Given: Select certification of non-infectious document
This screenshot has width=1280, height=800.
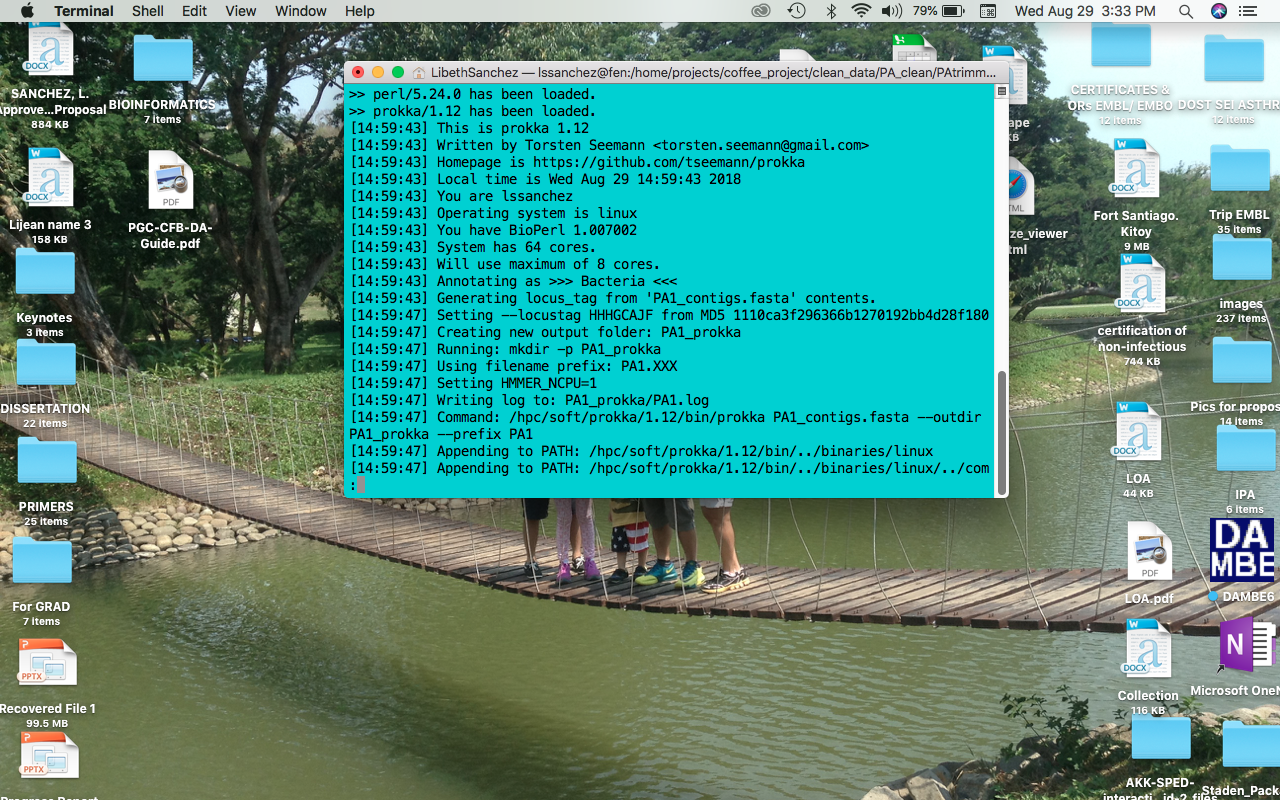Looking at the screenshot, I should (x=1142, y=284).
